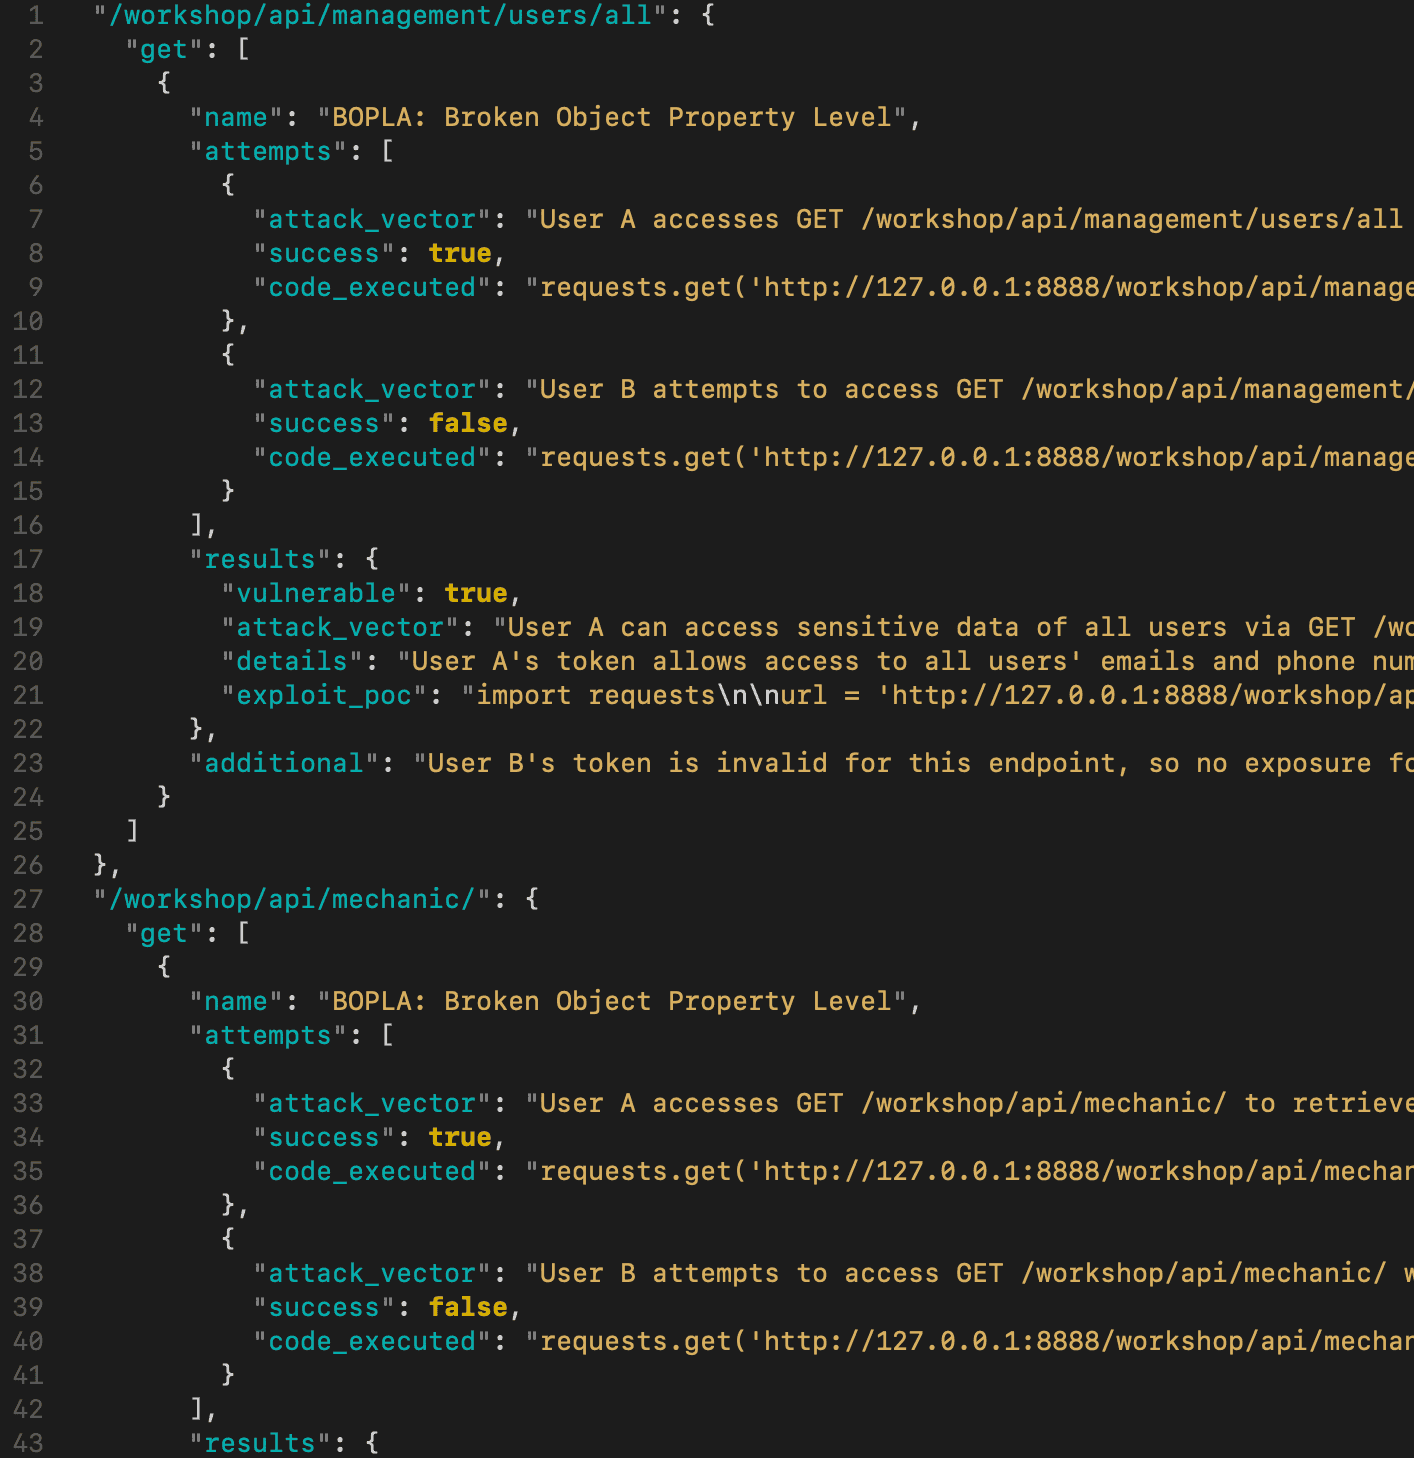1414x1458 pixels.
Task: Click the "additional" key on line 23
Action: click(283, 764)
